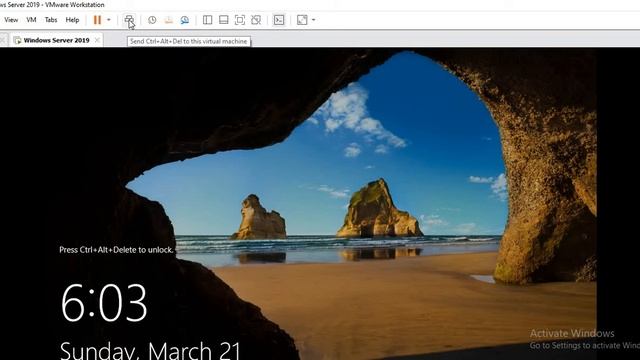
Task: Click the 6:03 lock screen clock
Action: tap(104, 303)
